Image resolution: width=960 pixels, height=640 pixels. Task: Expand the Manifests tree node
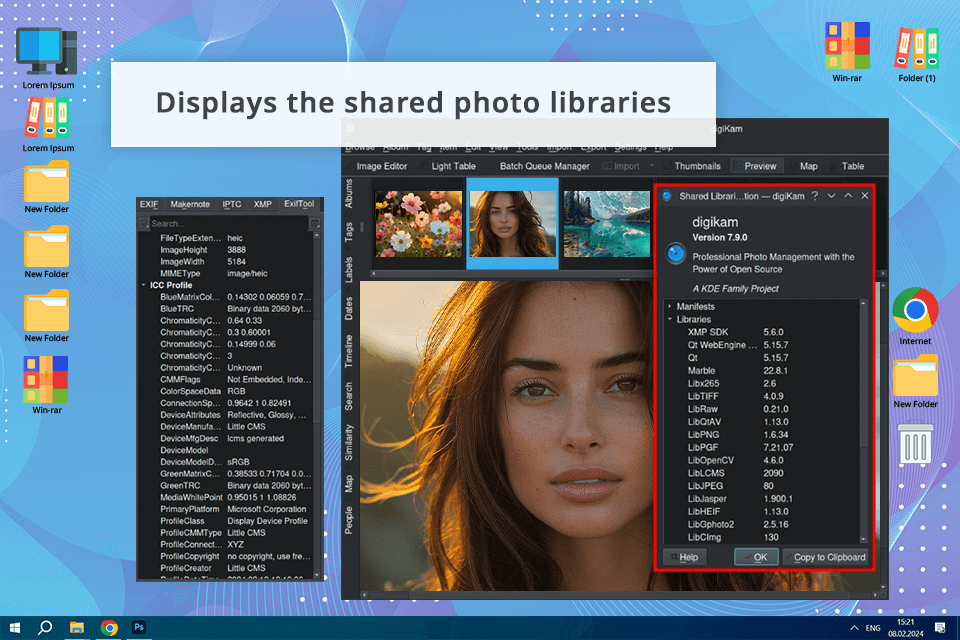(x=670, y=306)
